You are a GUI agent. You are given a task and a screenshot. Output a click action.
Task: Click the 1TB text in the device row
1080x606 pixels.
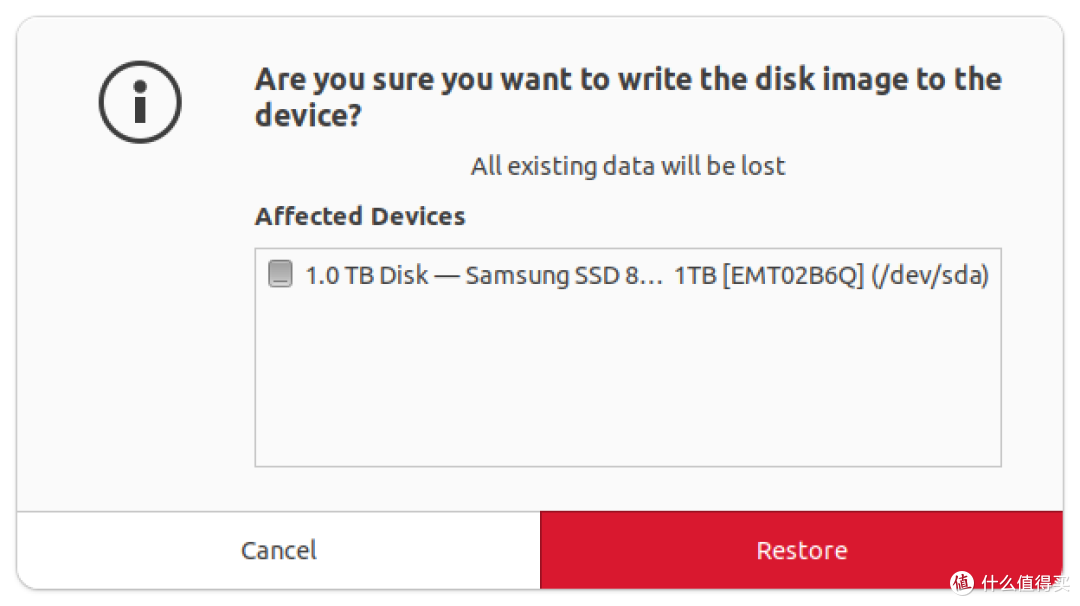(x=695, y=275)
